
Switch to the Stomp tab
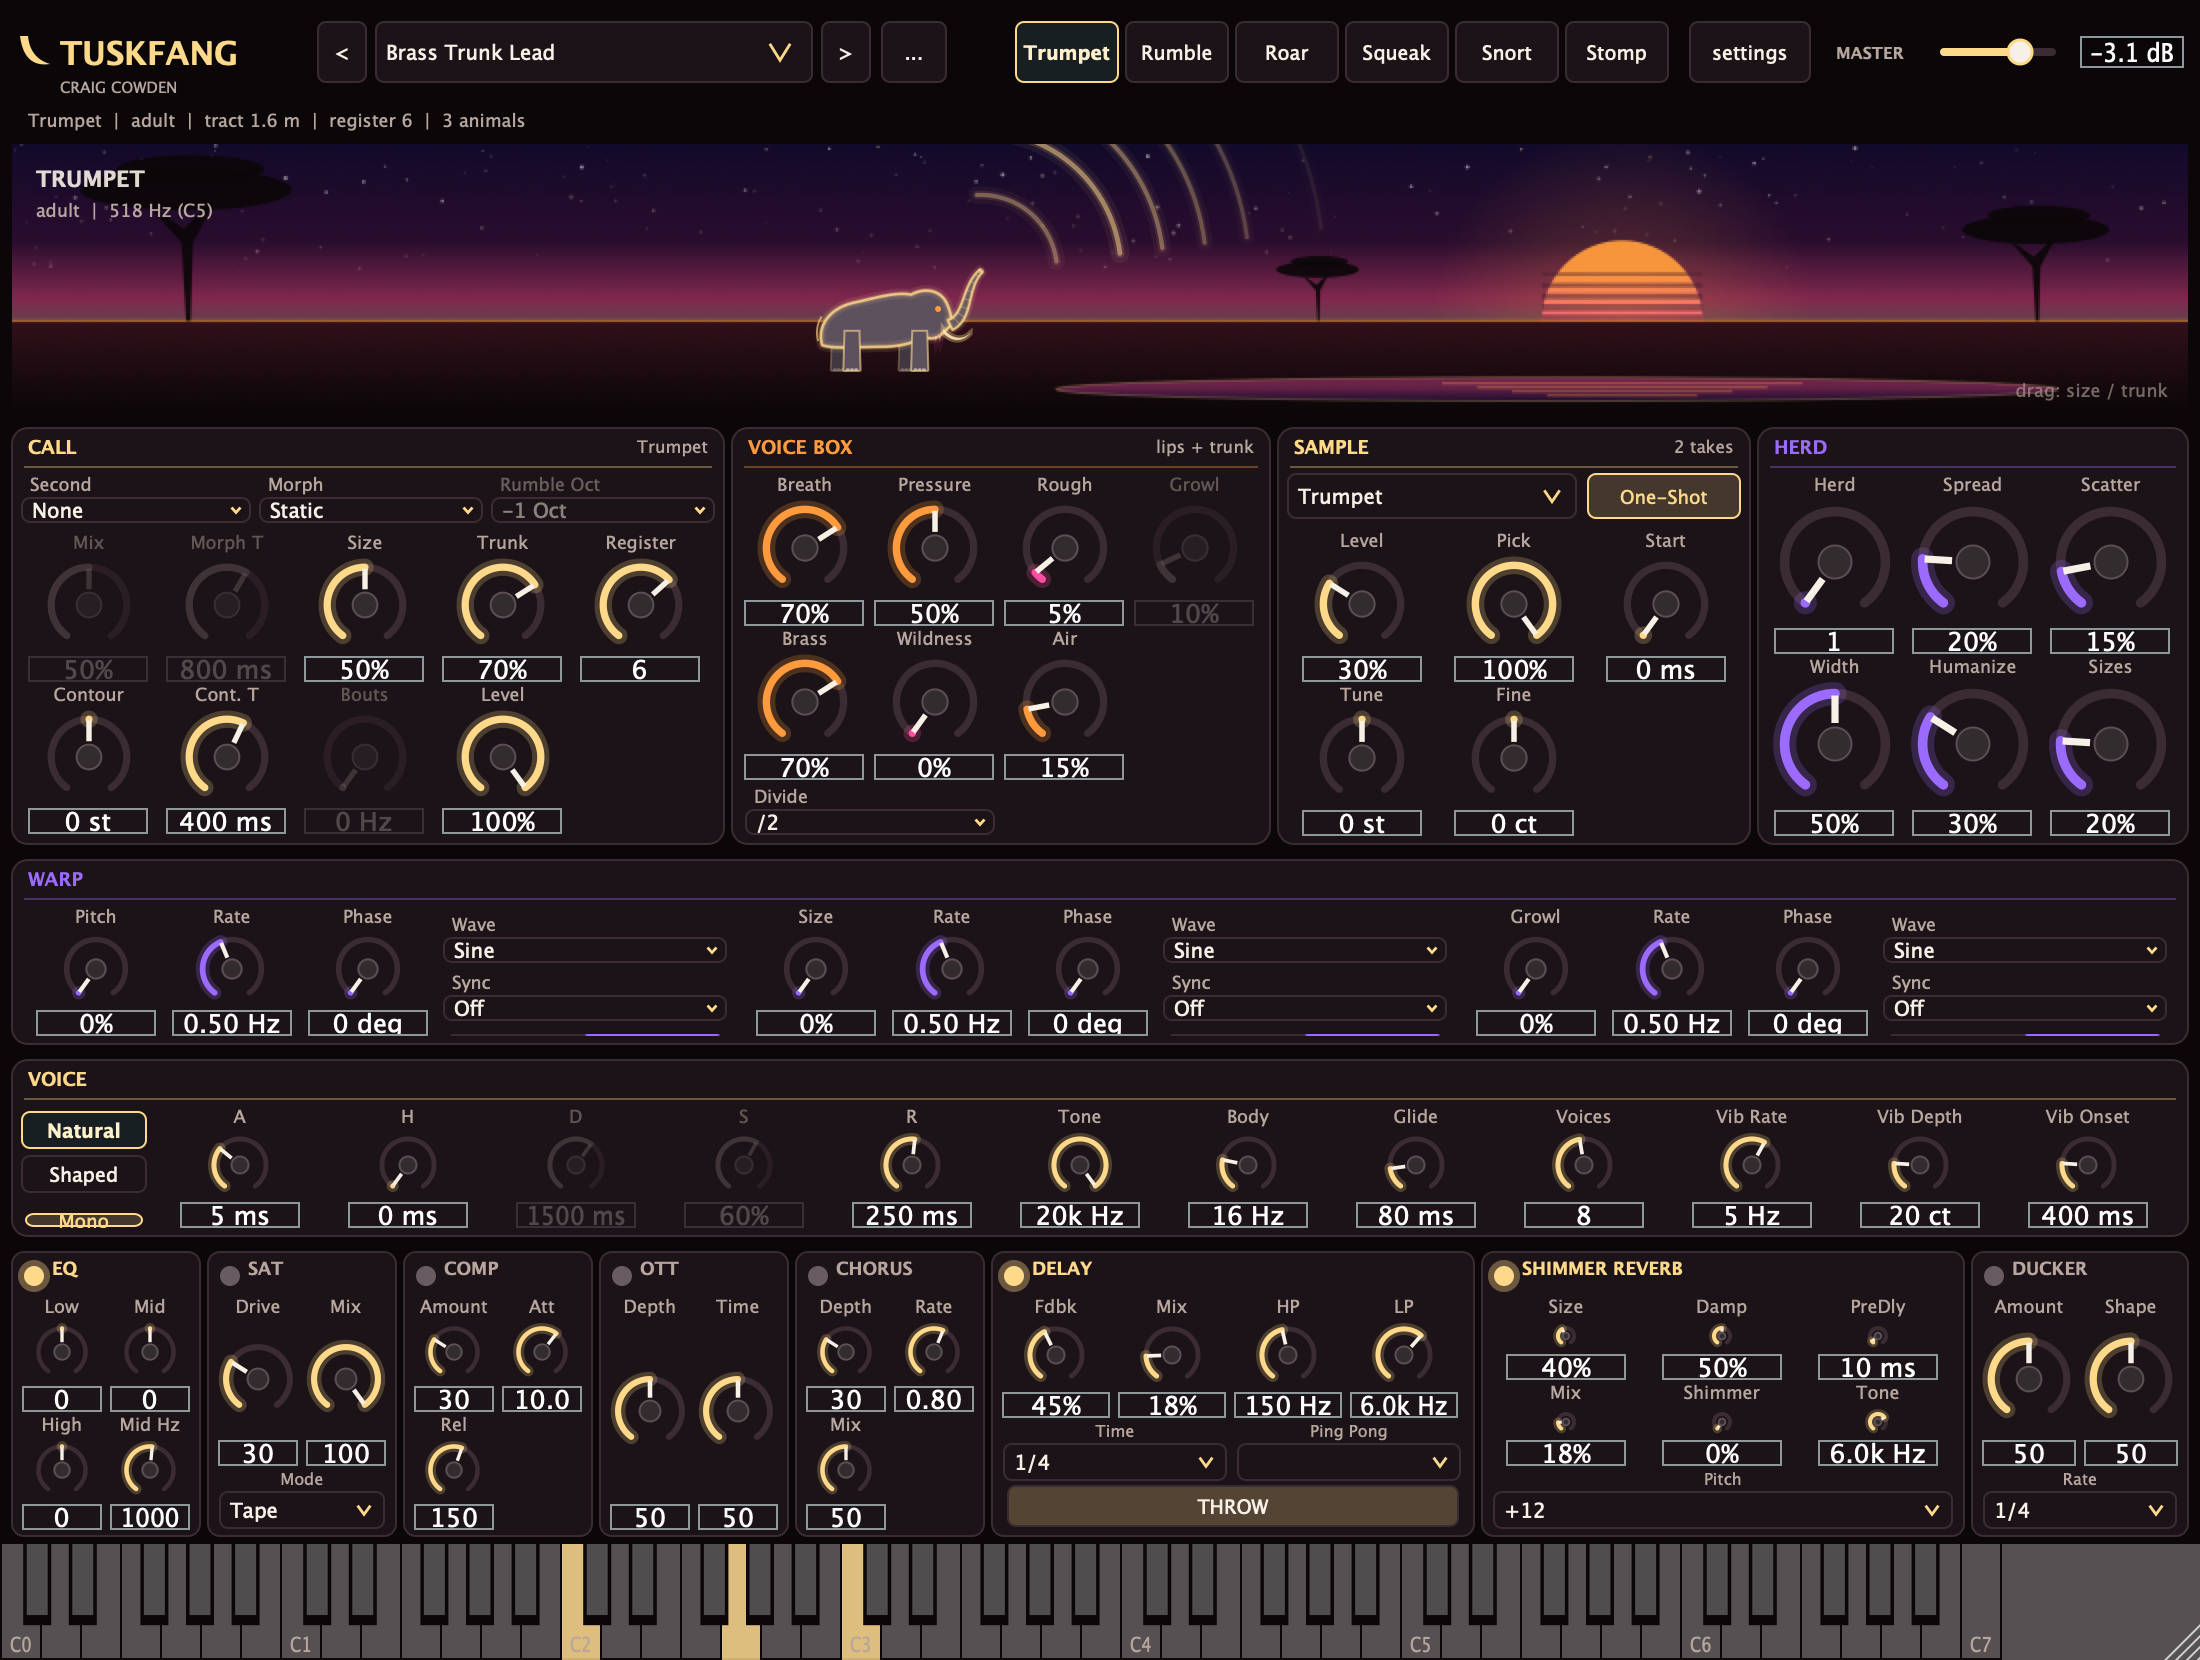tap(1616, 53)
